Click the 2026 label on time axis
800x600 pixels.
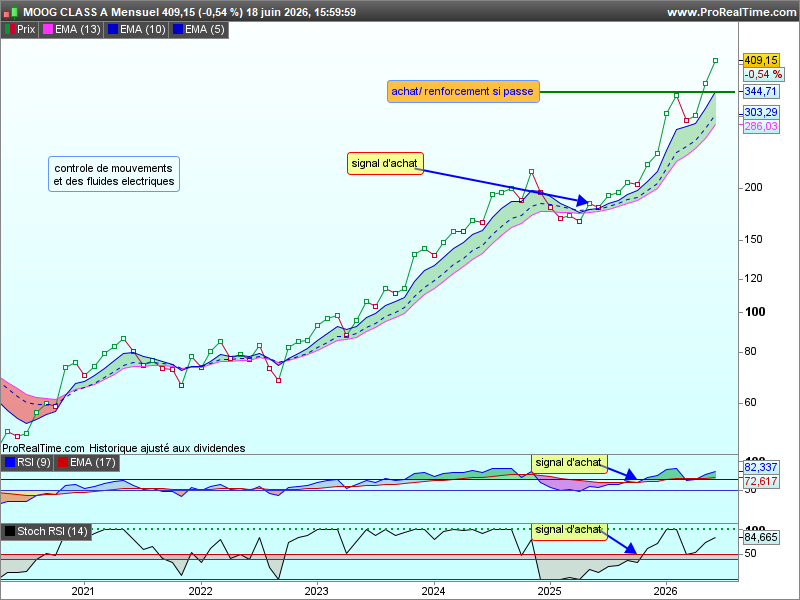(666, 591)
